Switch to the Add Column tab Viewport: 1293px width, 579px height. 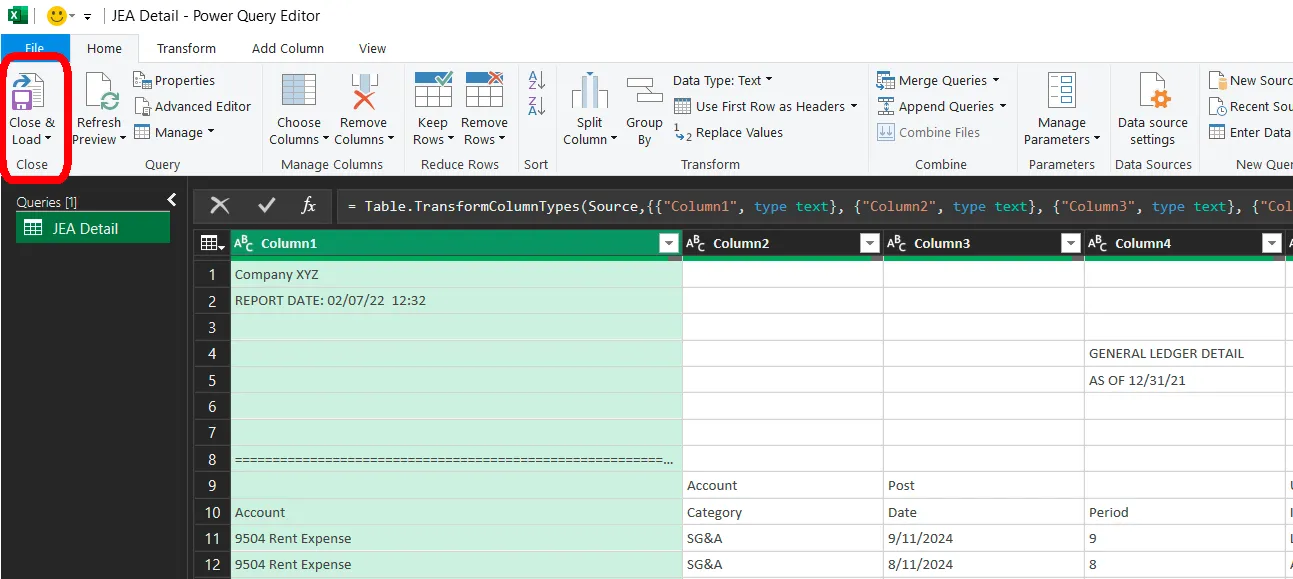coord(288,48)
